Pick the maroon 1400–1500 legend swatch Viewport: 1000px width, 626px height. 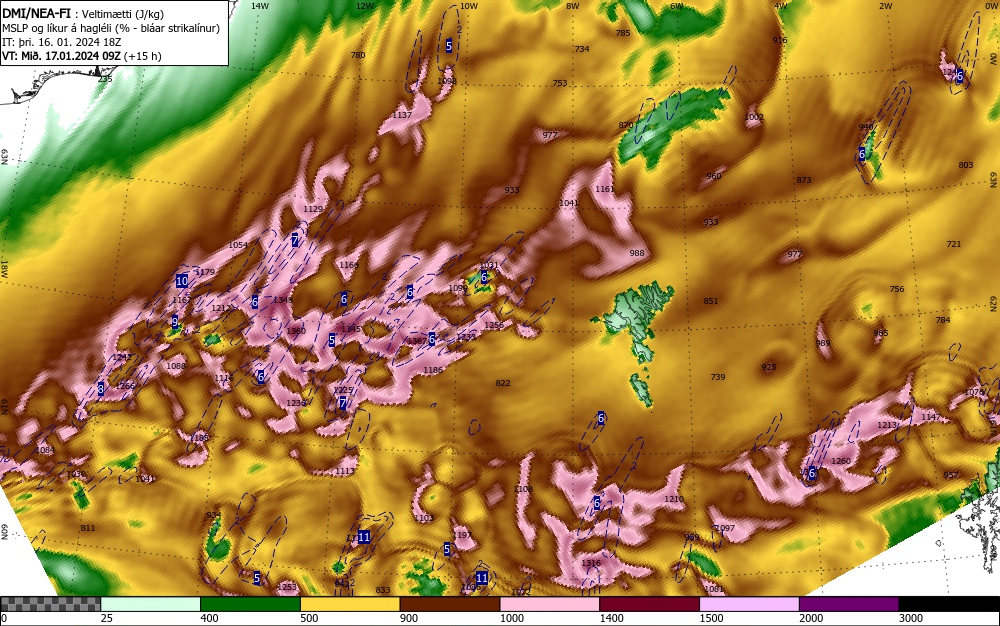650,604
